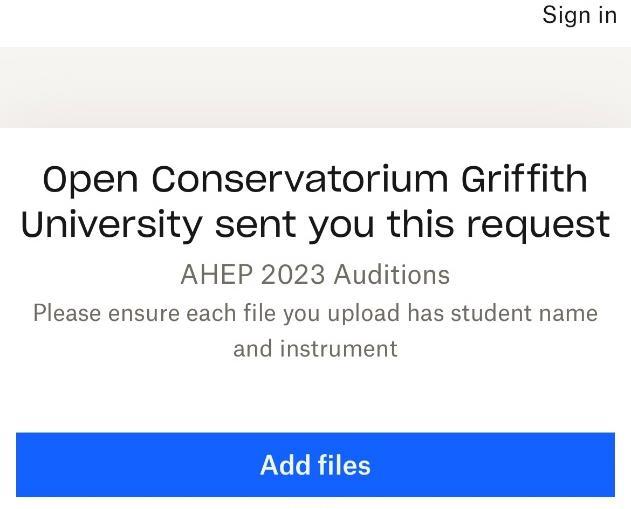
Task: Click the 'Please ensure each file' instruction line
Action: [315, 313]
